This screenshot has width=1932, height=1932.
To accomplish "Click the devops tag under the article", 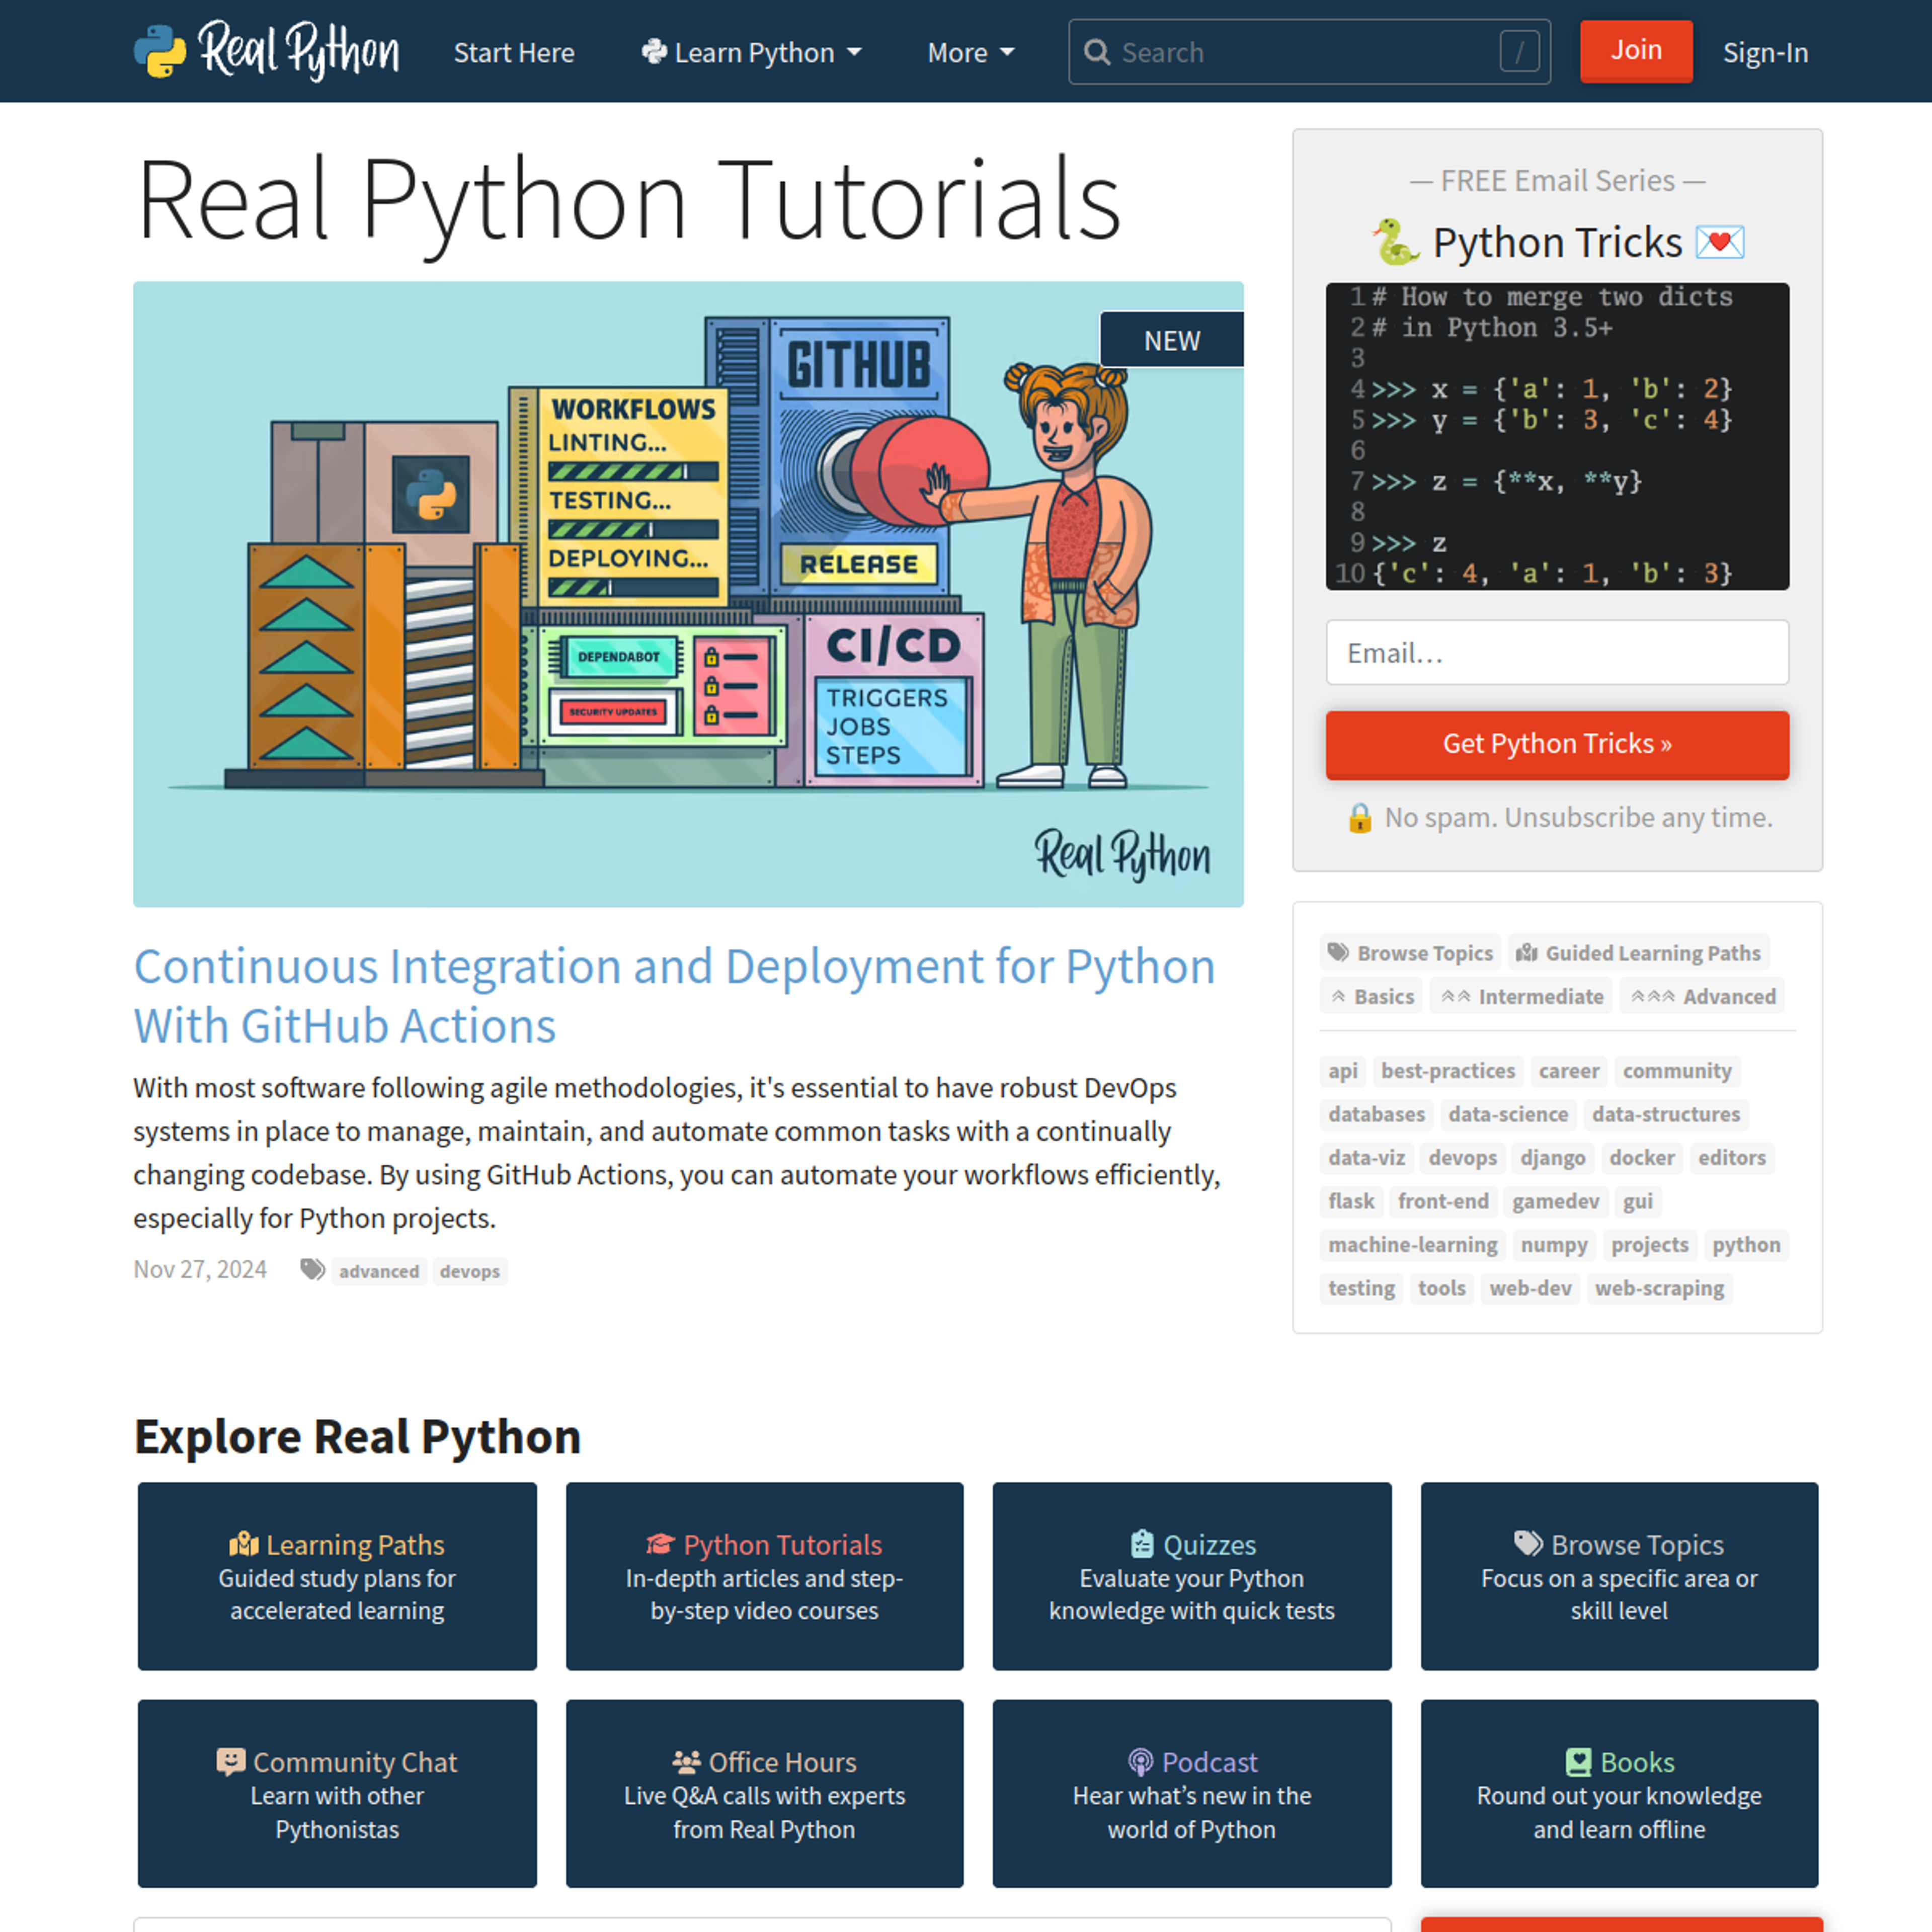I will (x=469, y=1271).
